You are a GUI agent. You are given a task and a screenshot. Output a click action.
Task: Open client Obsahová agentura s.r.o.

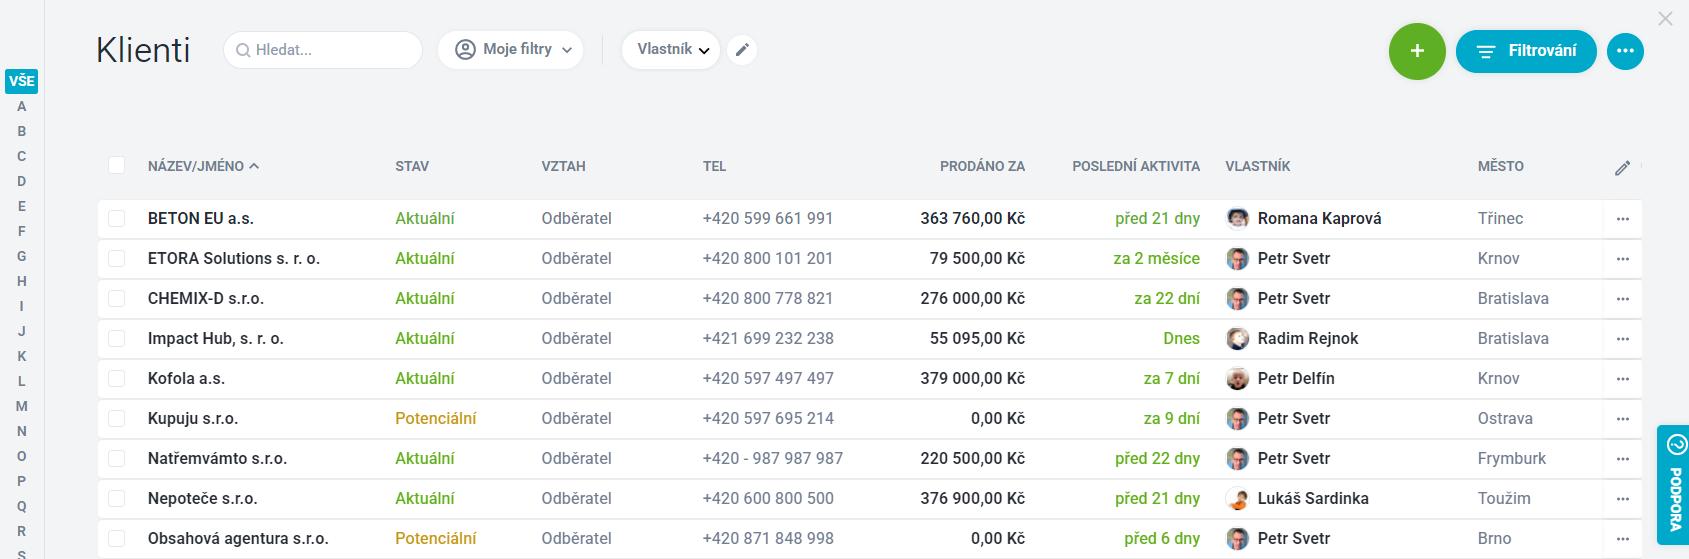pos(238,538)
